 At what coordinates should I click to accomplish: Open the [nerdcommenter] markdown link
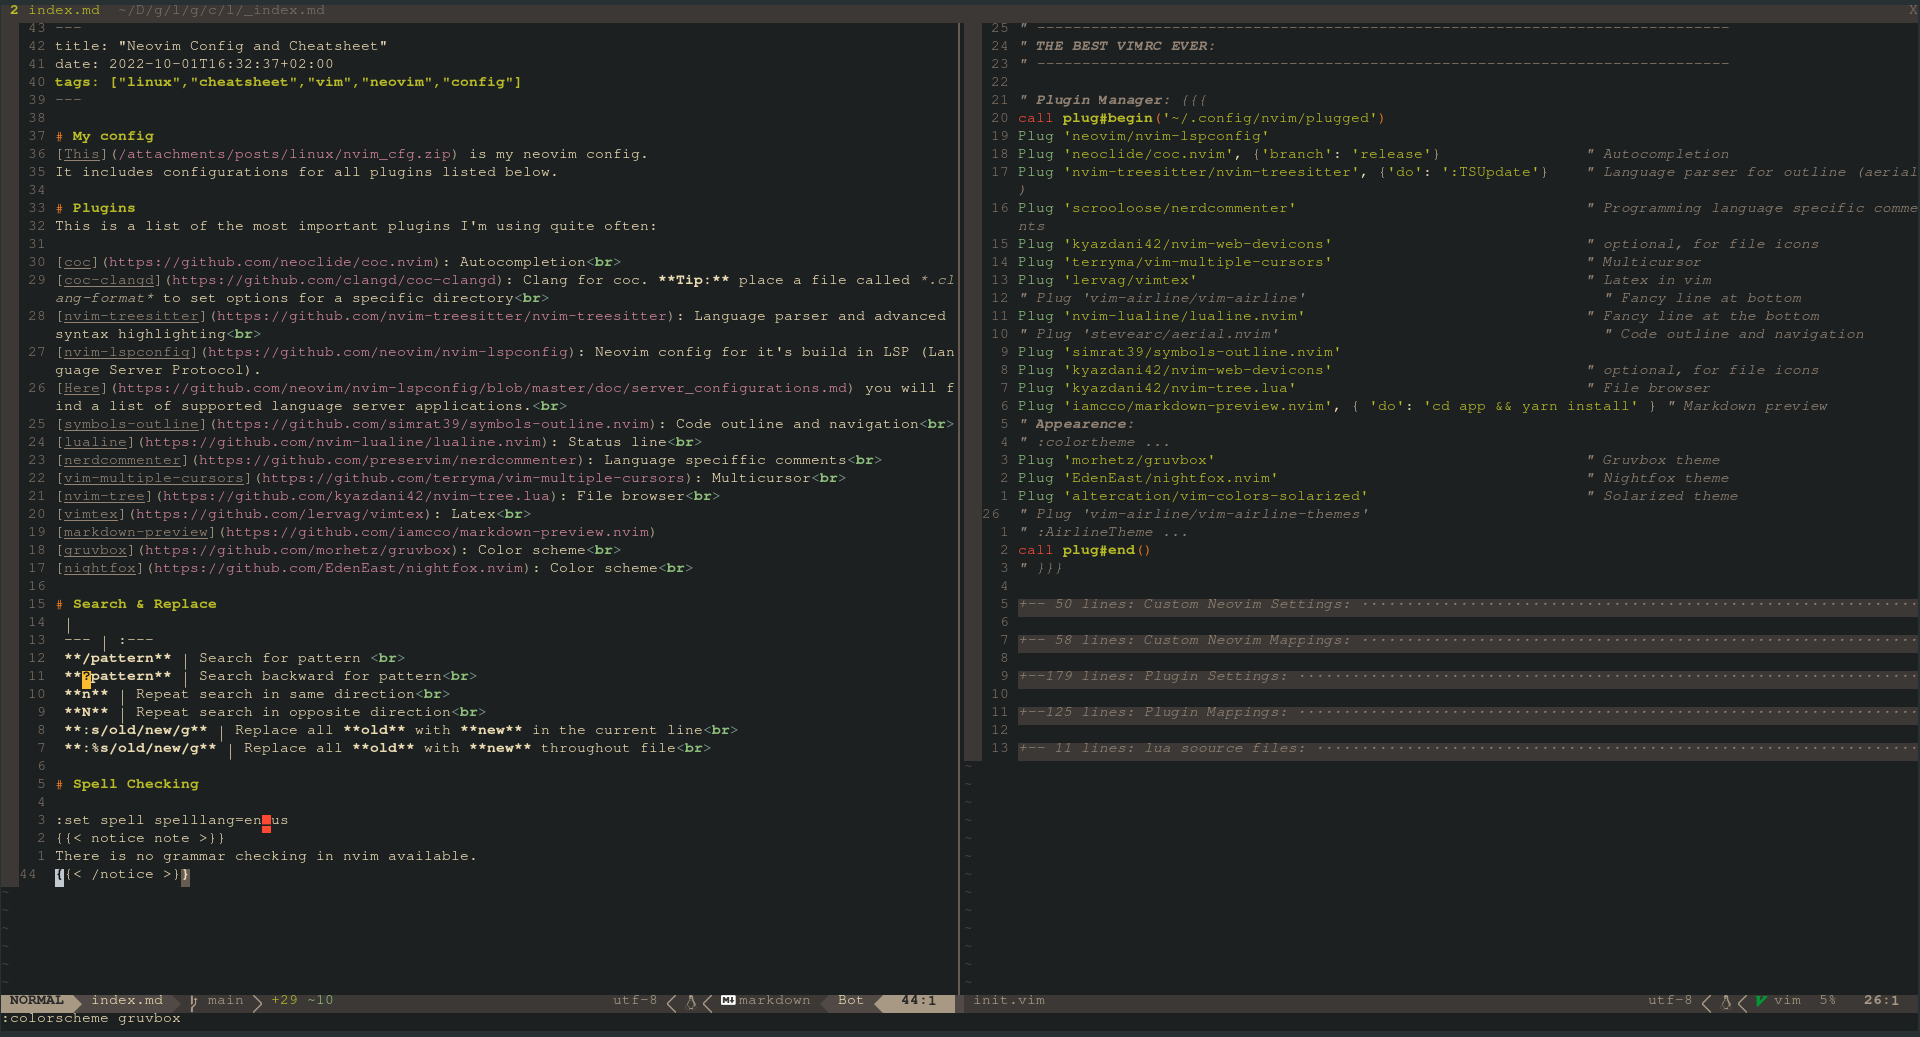(x=122, y=460)
